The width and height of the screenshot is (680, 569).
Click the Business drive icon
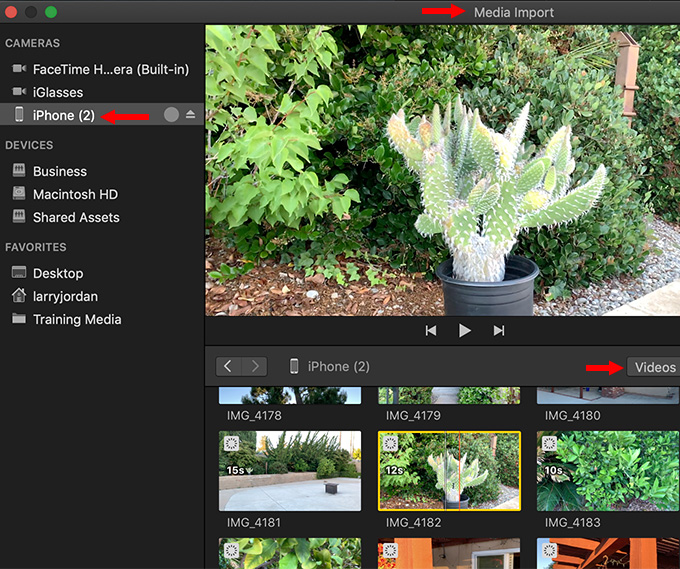click(x=19, y=170)
